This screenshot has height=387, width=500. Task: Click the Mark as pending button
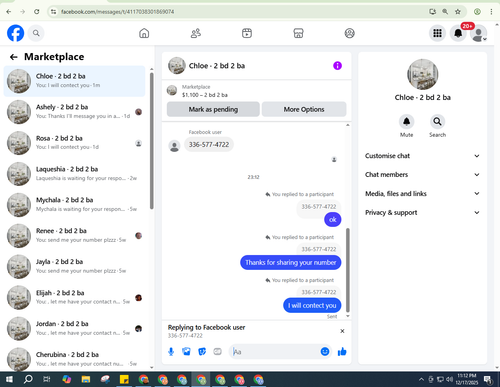pos(213,109)
